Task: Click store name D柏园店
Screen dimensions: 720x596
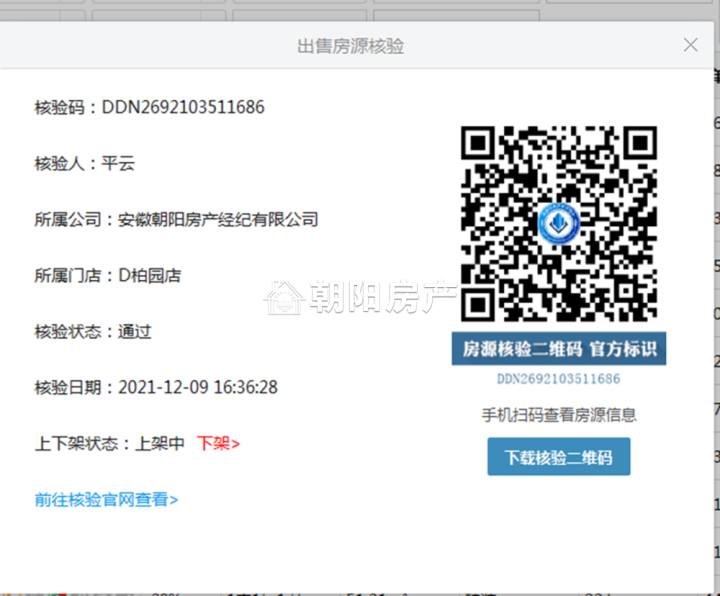Action: [x=150, y=276]
